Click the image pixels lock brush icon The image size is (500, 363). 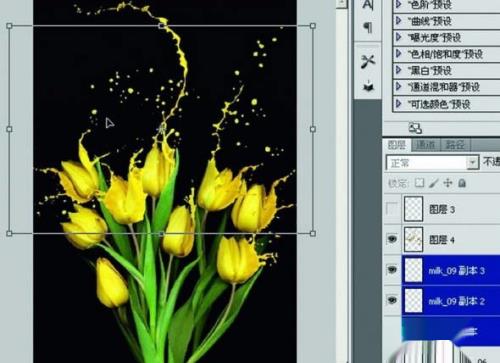click(x=434, y=183)
